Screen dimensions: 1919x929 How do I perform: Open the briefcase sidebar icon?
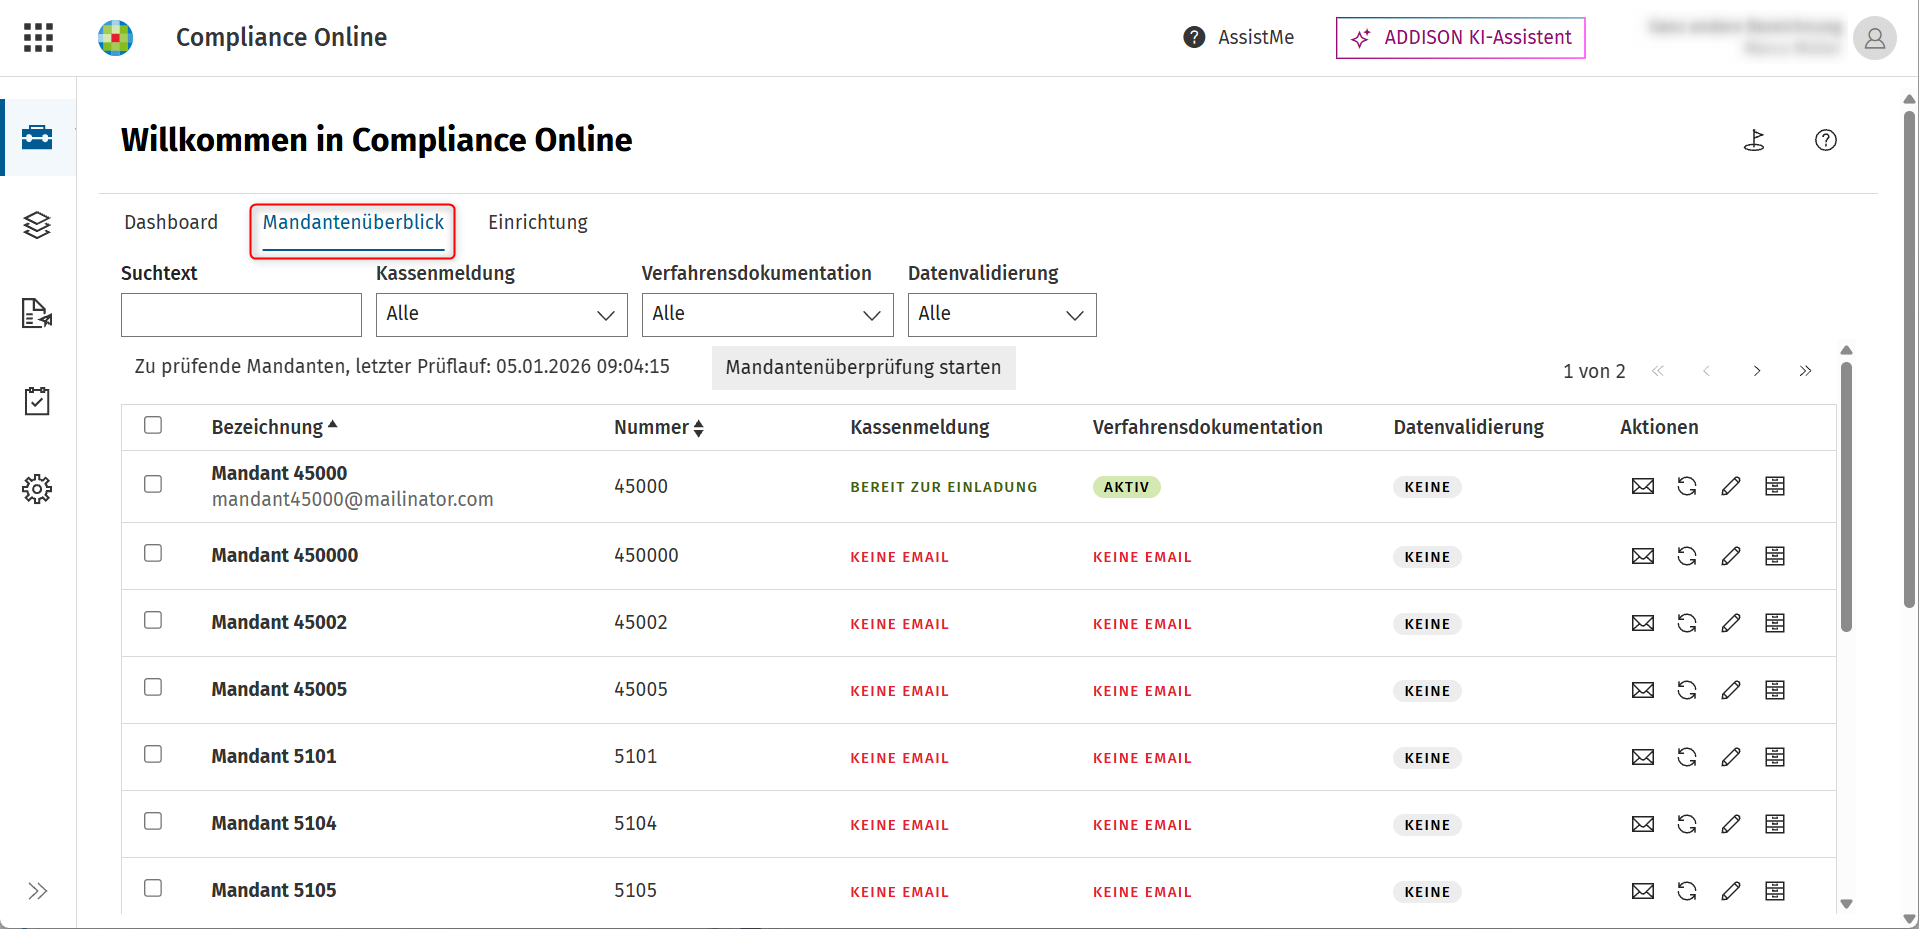point(37,137)
